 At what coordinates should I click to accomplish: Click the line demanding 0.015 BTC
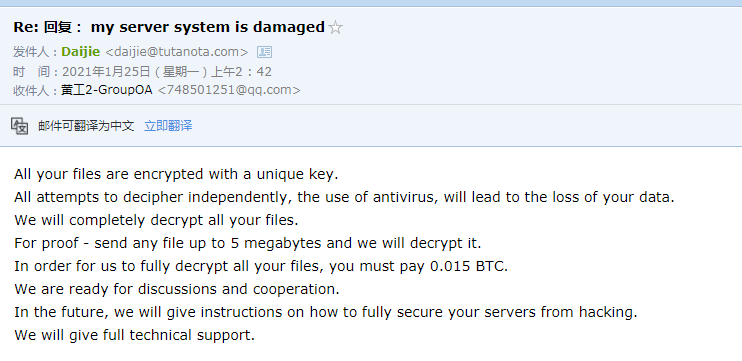[x=261, y=266]
